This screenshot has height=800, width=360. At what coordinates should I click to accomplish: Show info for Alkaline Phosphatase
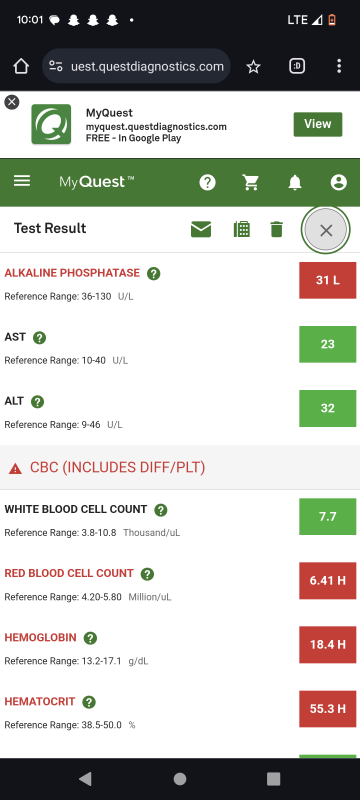coord(153,273)
